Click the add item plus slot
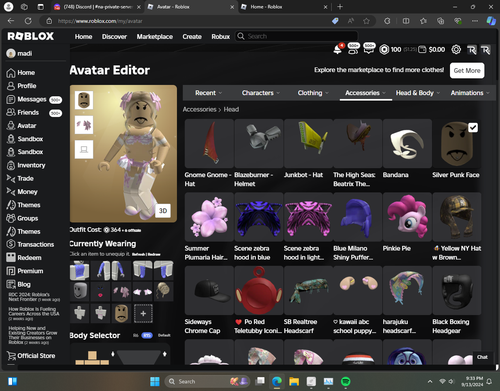The image size is (500, 391). point(143,313)
